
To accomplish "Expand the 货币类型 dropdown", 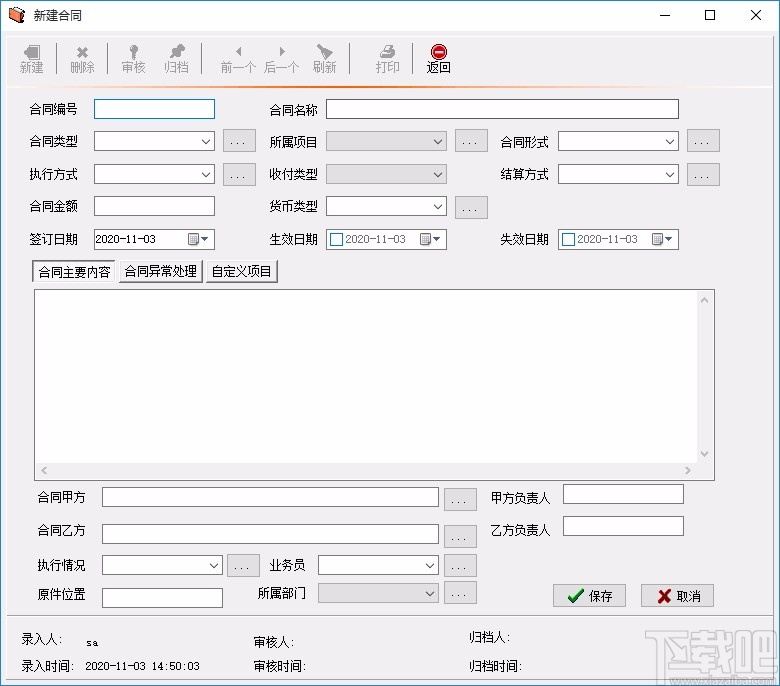I will click(x=438, y=206).
